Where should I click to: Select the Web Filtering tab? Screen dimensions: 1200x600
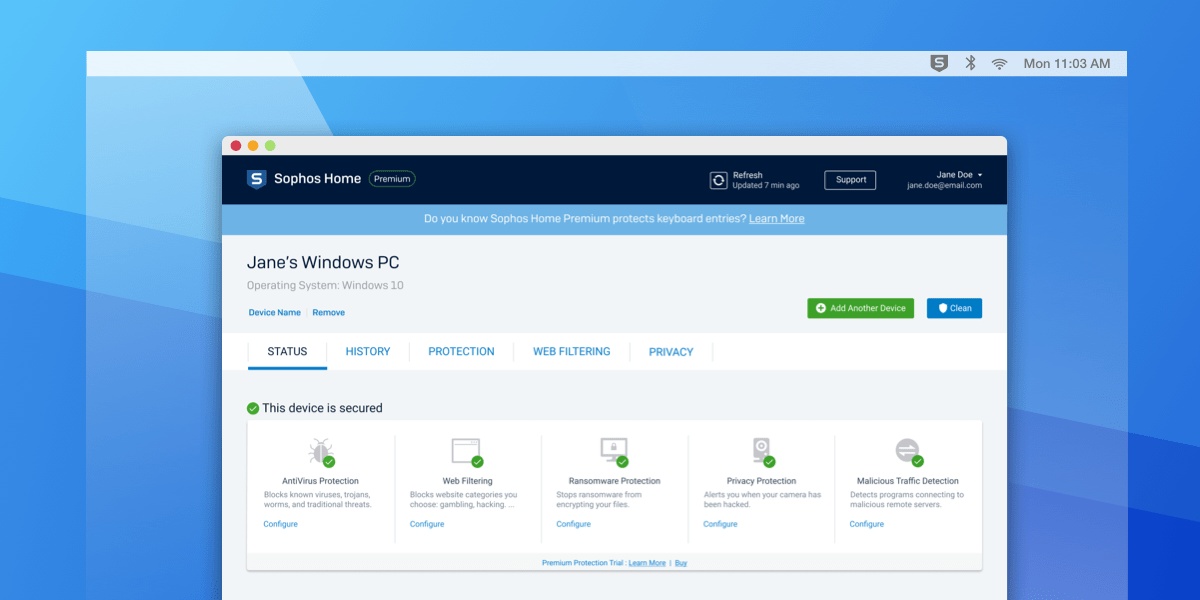pos(571,352)
